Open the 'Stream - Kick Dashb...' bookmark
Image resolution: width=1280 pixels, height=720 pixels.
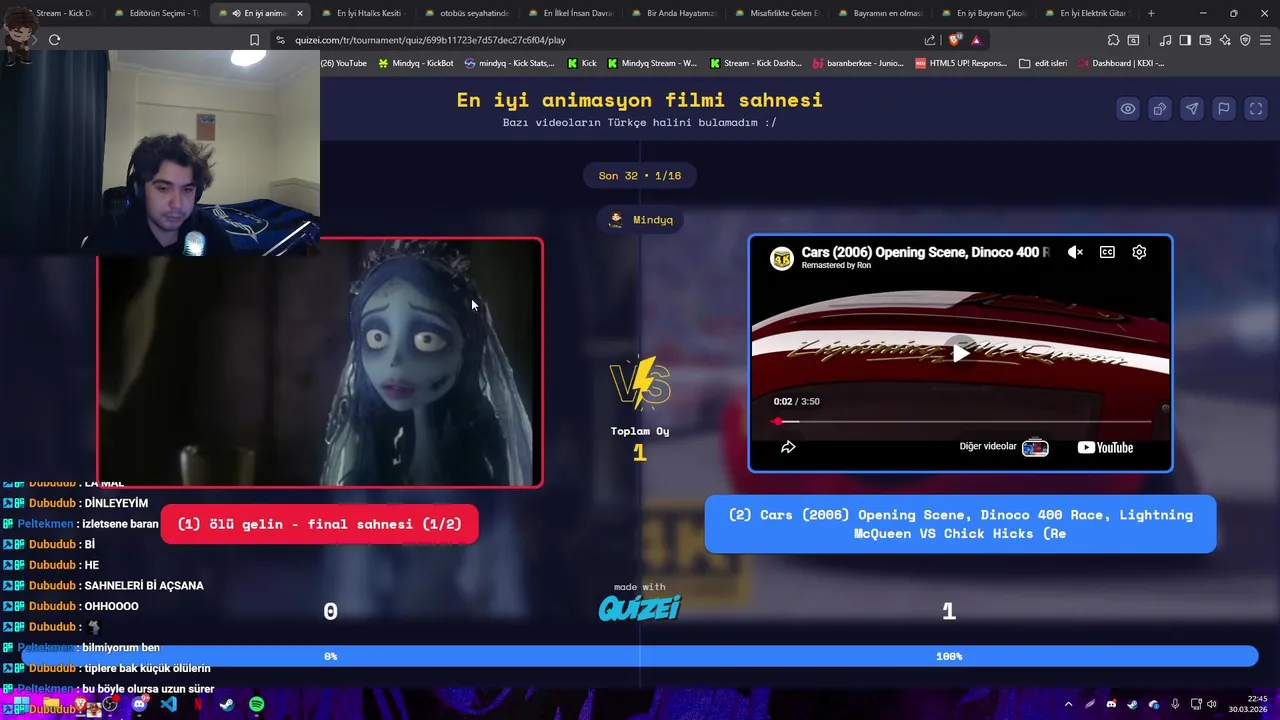(755, 63)
